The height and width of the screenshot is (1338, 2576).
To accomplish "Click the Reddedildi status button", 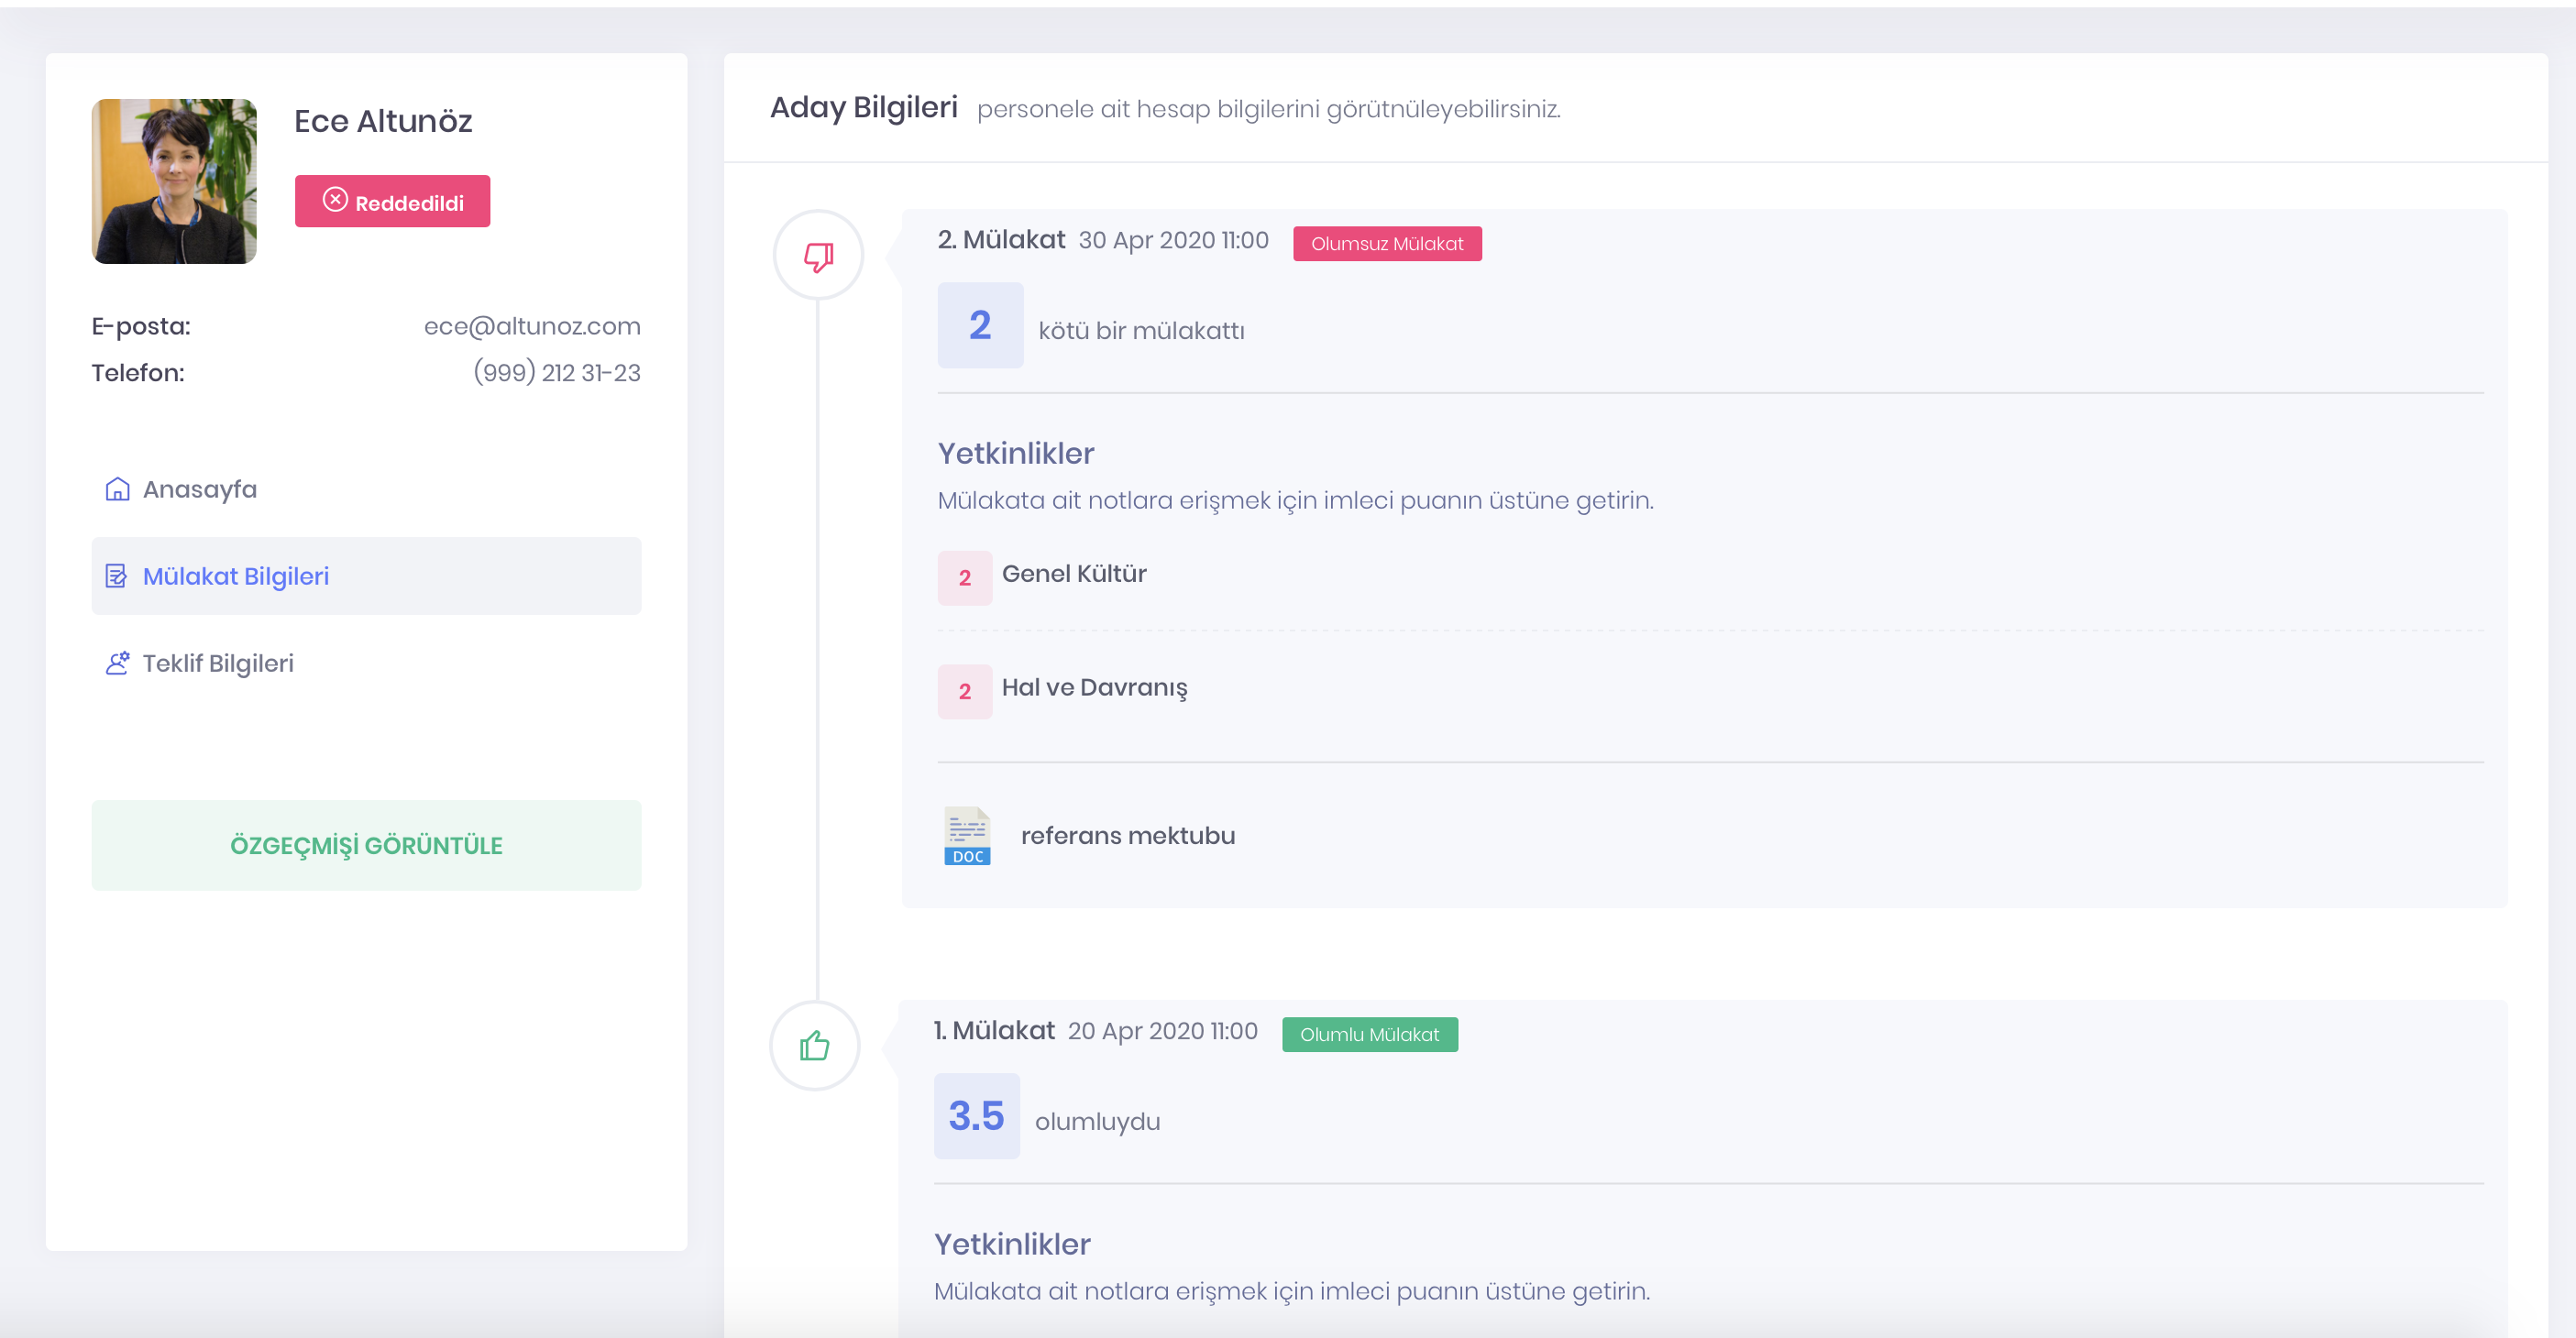I will [392, 201].
